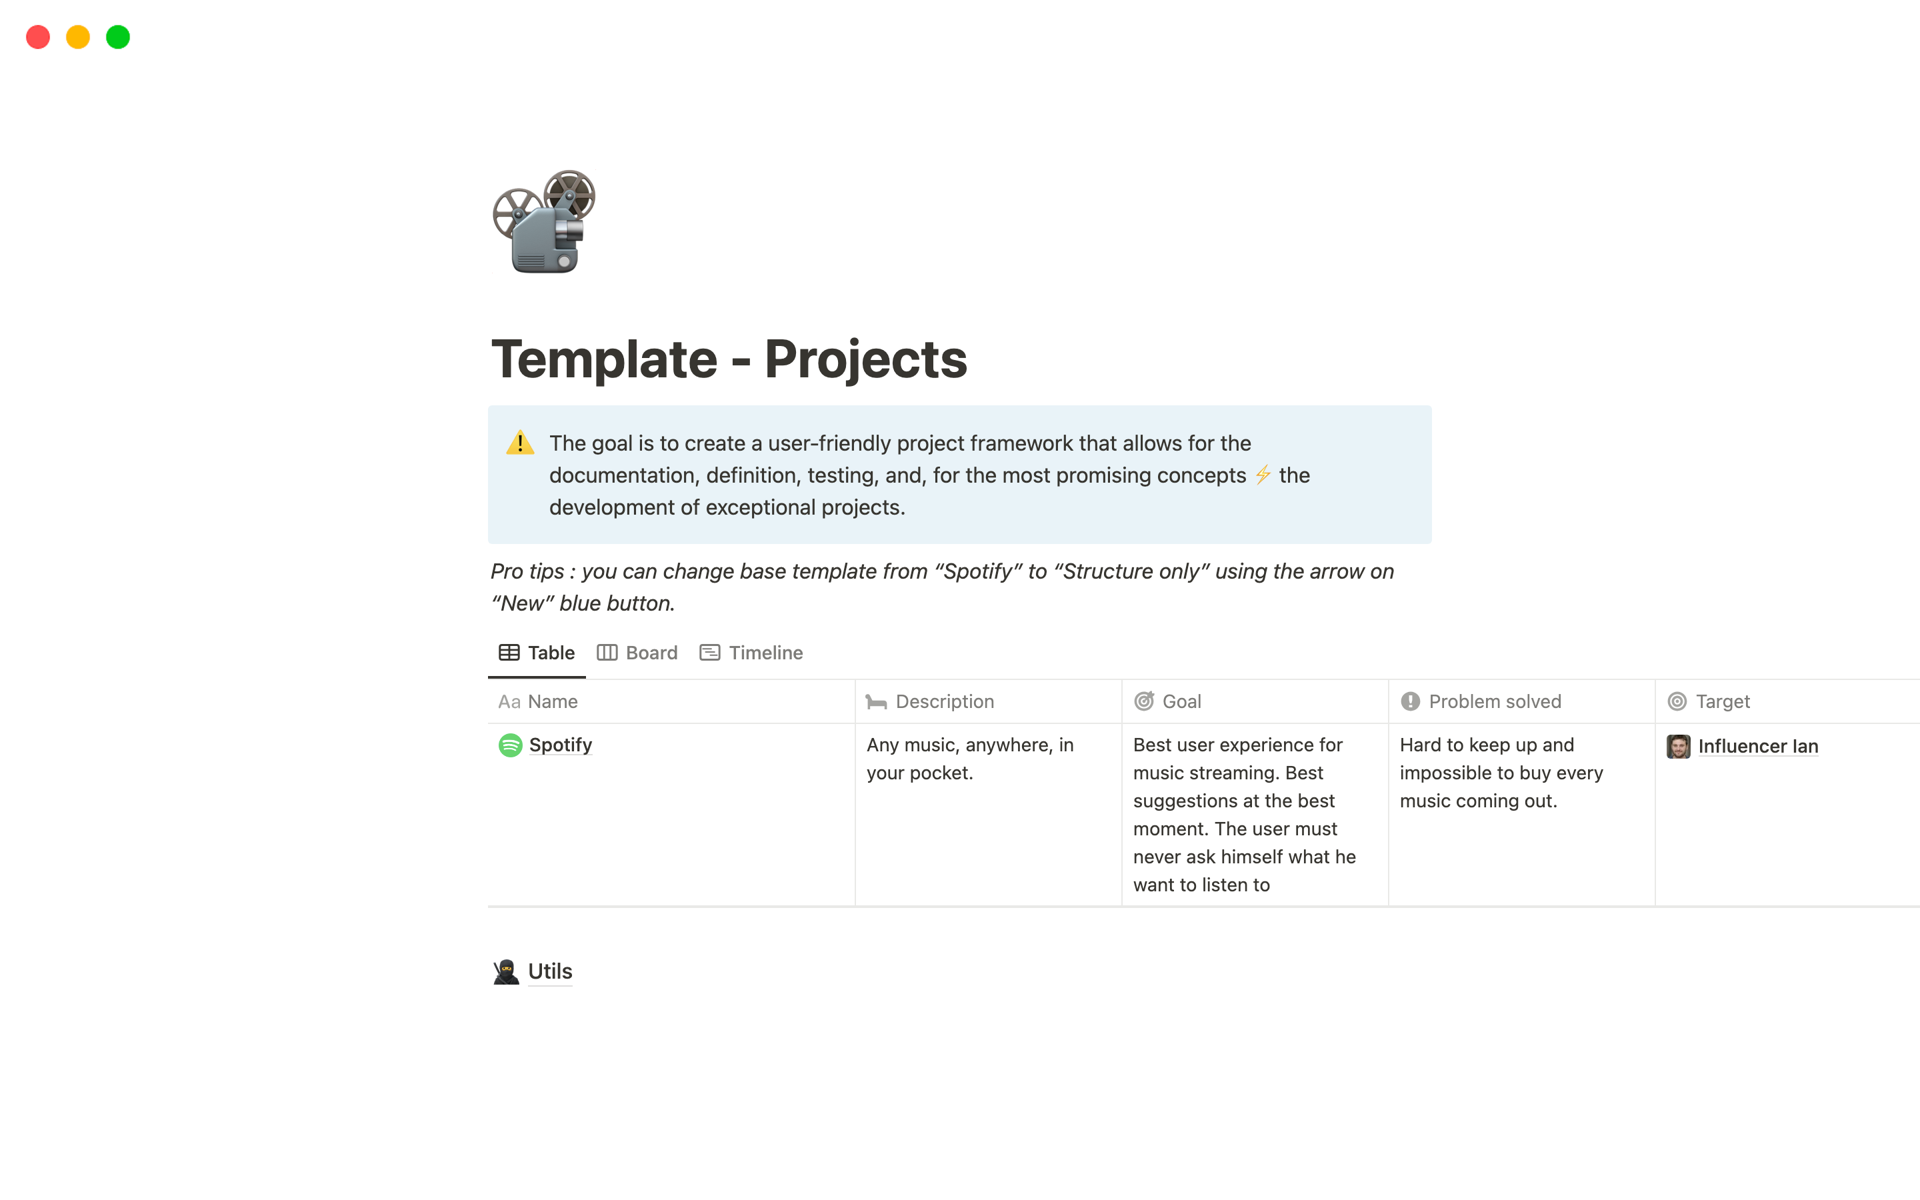Click the ninja emoji next to Utils
Viewport: 1920px width, 1200px height.
[506, 970]
